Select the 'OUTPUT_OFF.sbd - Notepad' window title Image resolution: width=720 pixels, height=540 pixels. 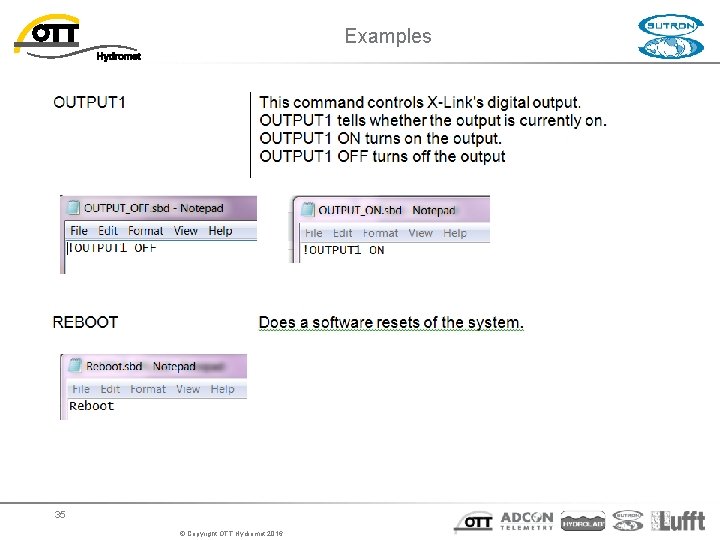(154, 208)
